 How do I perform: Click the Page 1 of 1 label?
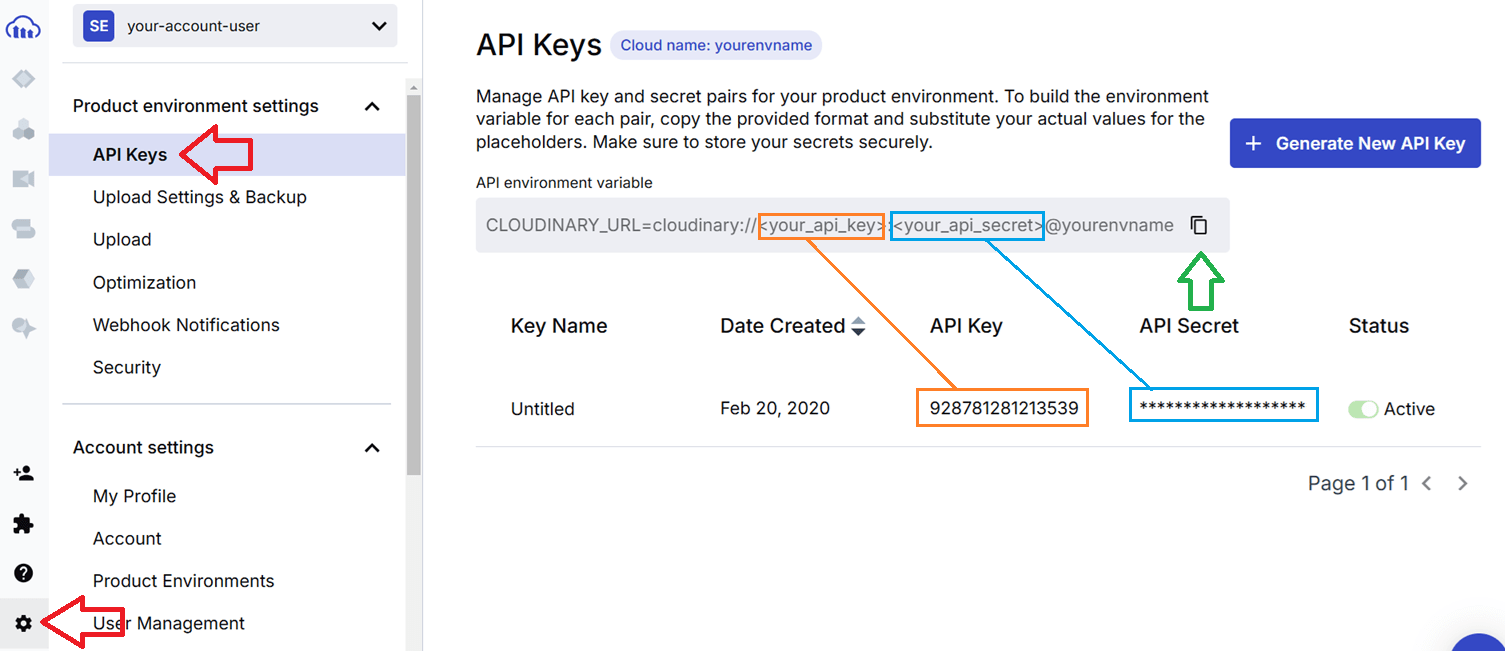pos(1358,484)
